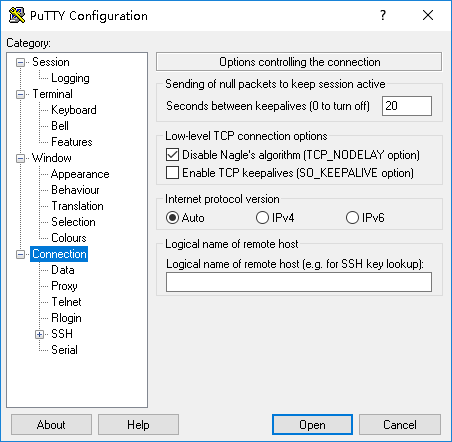Open the Proxy category
Screen dimensions: 452x442
point(64,286)
